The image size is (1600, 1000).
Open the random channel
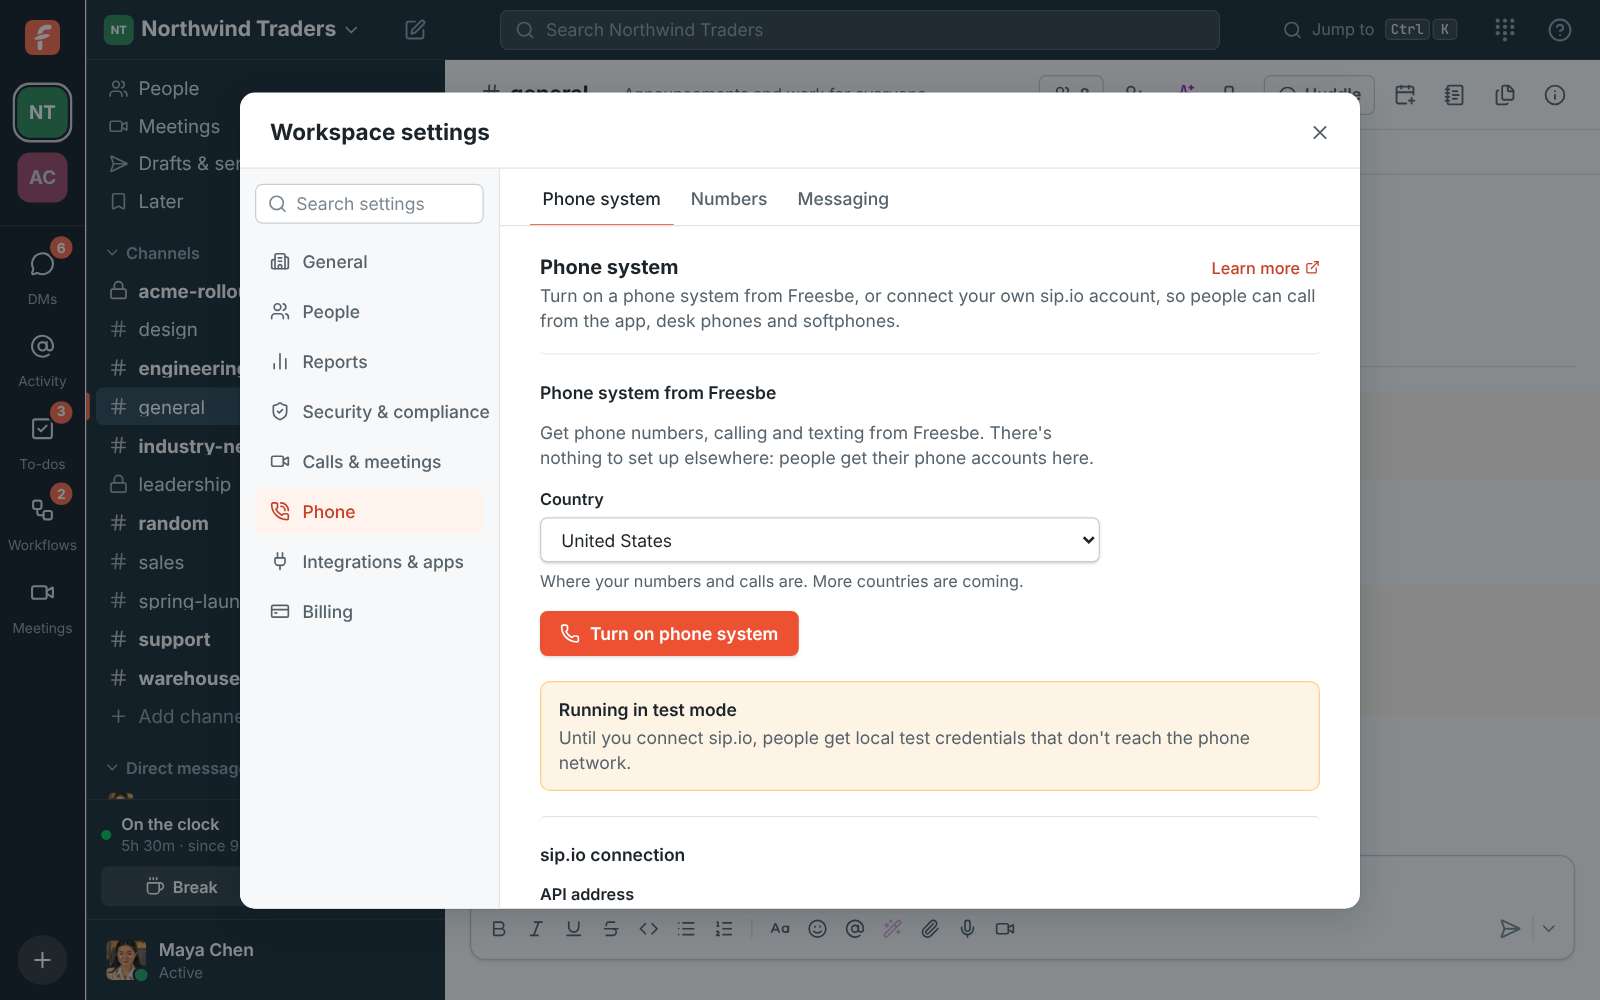click(172, 524)
